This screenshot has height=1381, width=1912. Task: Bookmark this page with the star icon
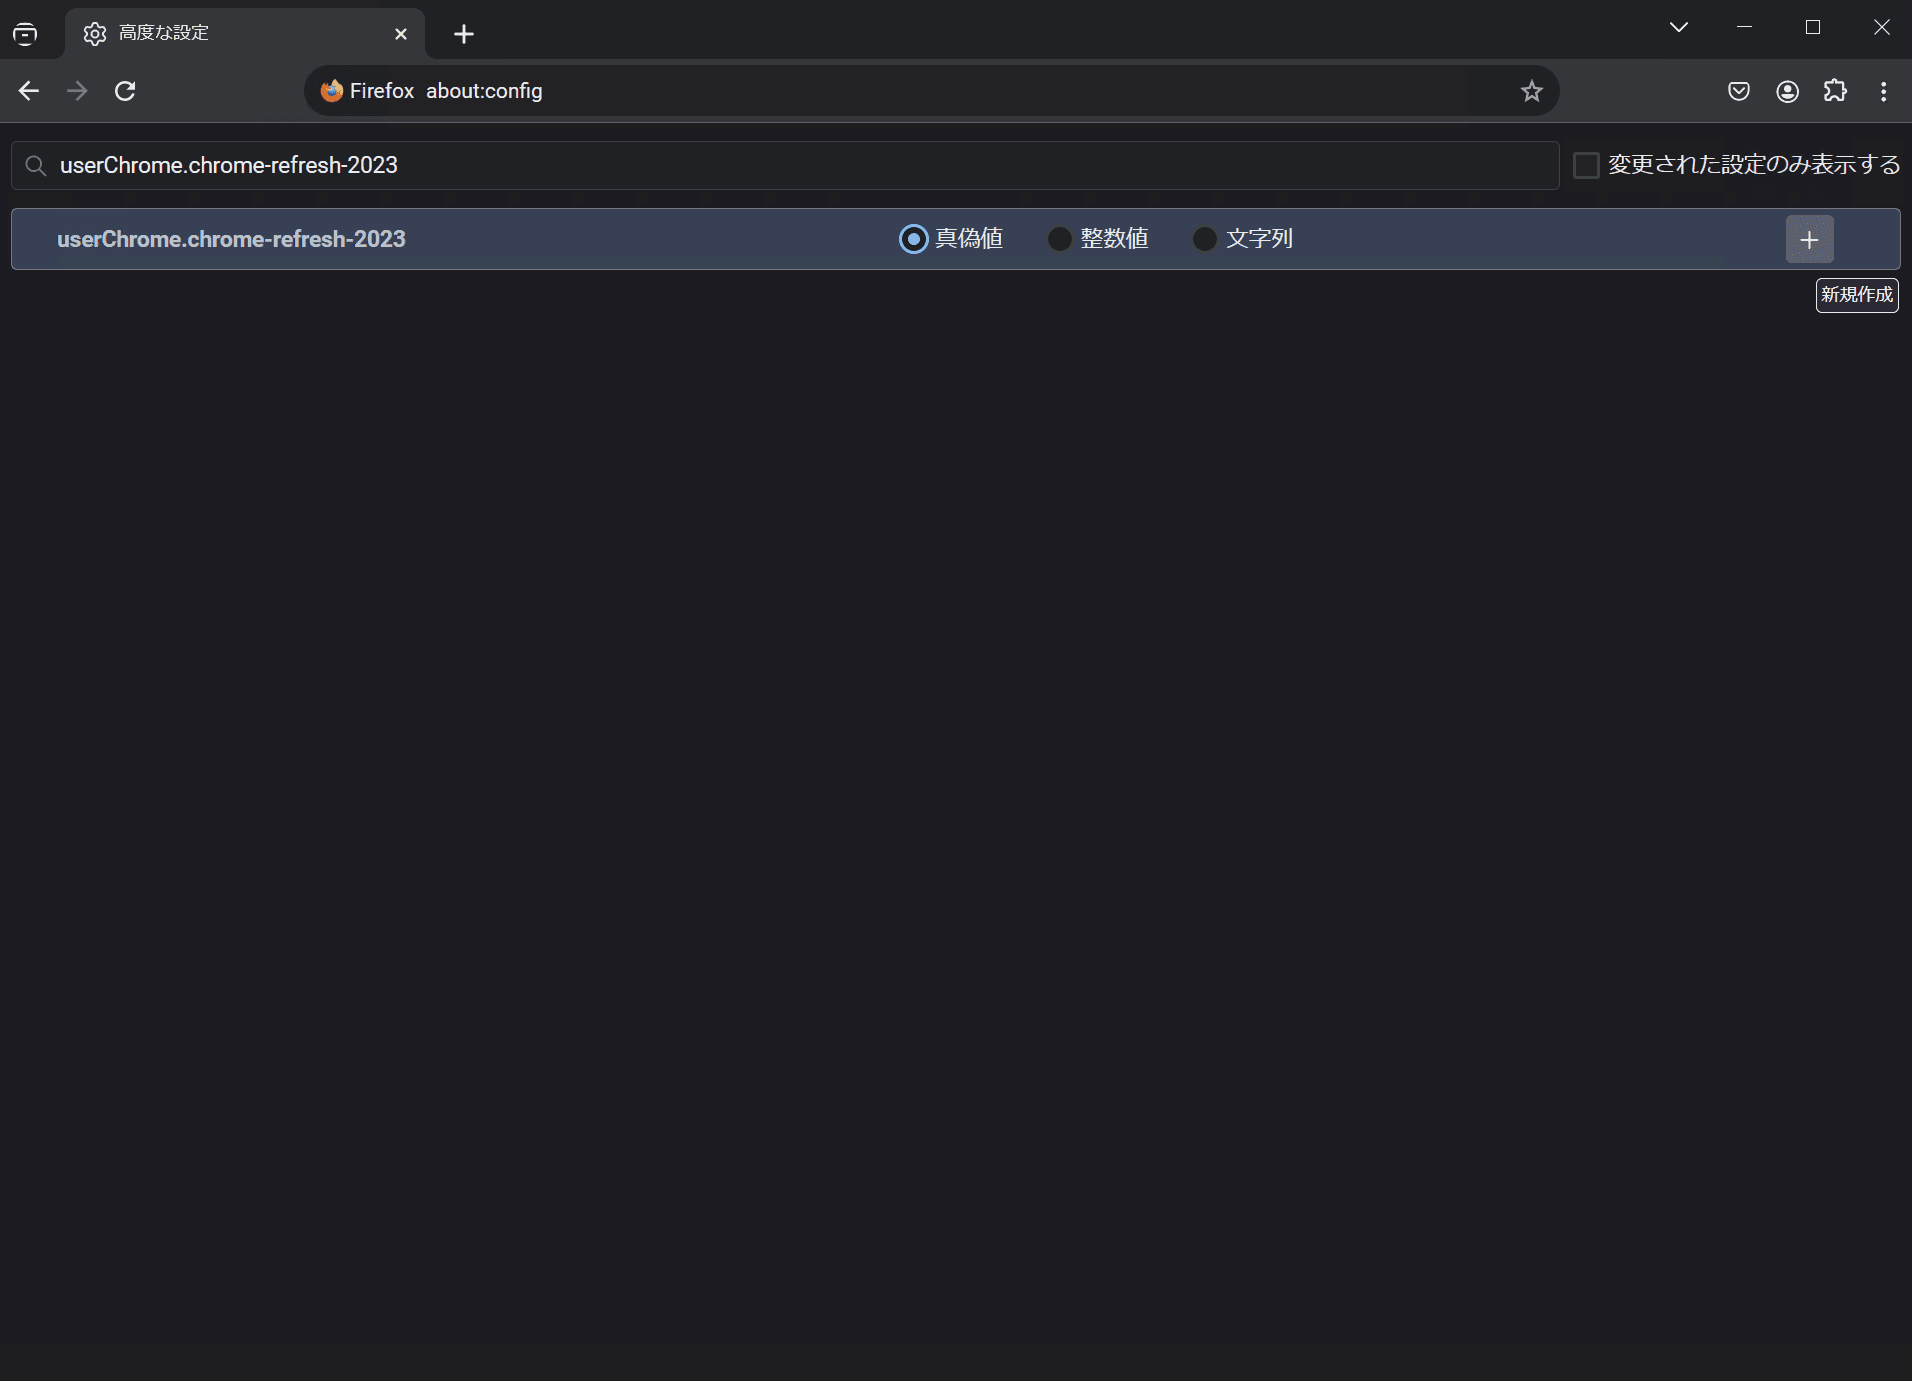click(1531, 91)
